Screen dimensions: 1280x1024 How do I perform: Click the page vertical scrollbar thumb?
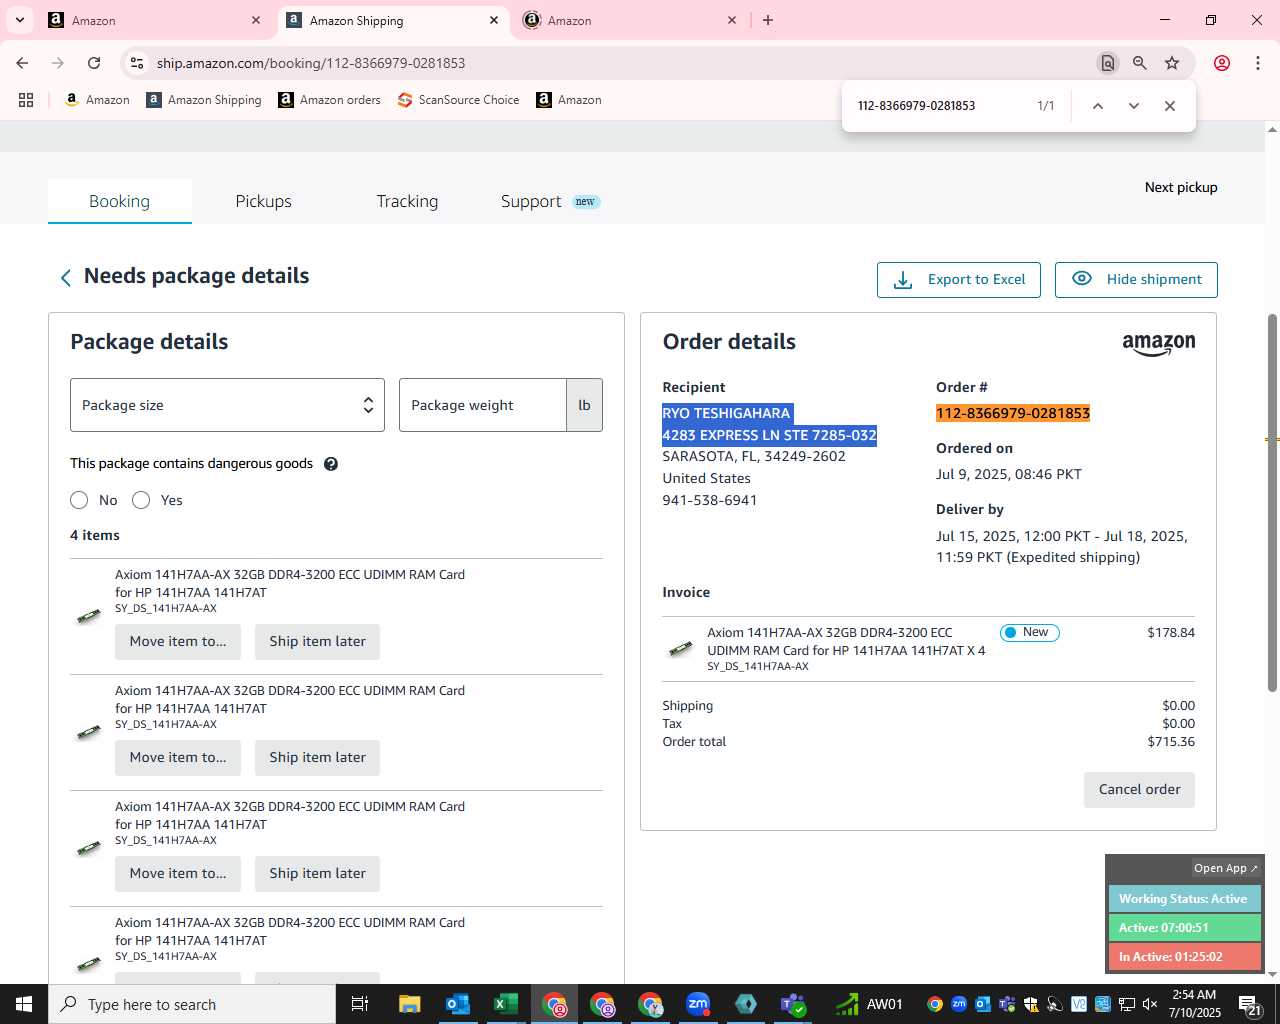coord(1273,502)
